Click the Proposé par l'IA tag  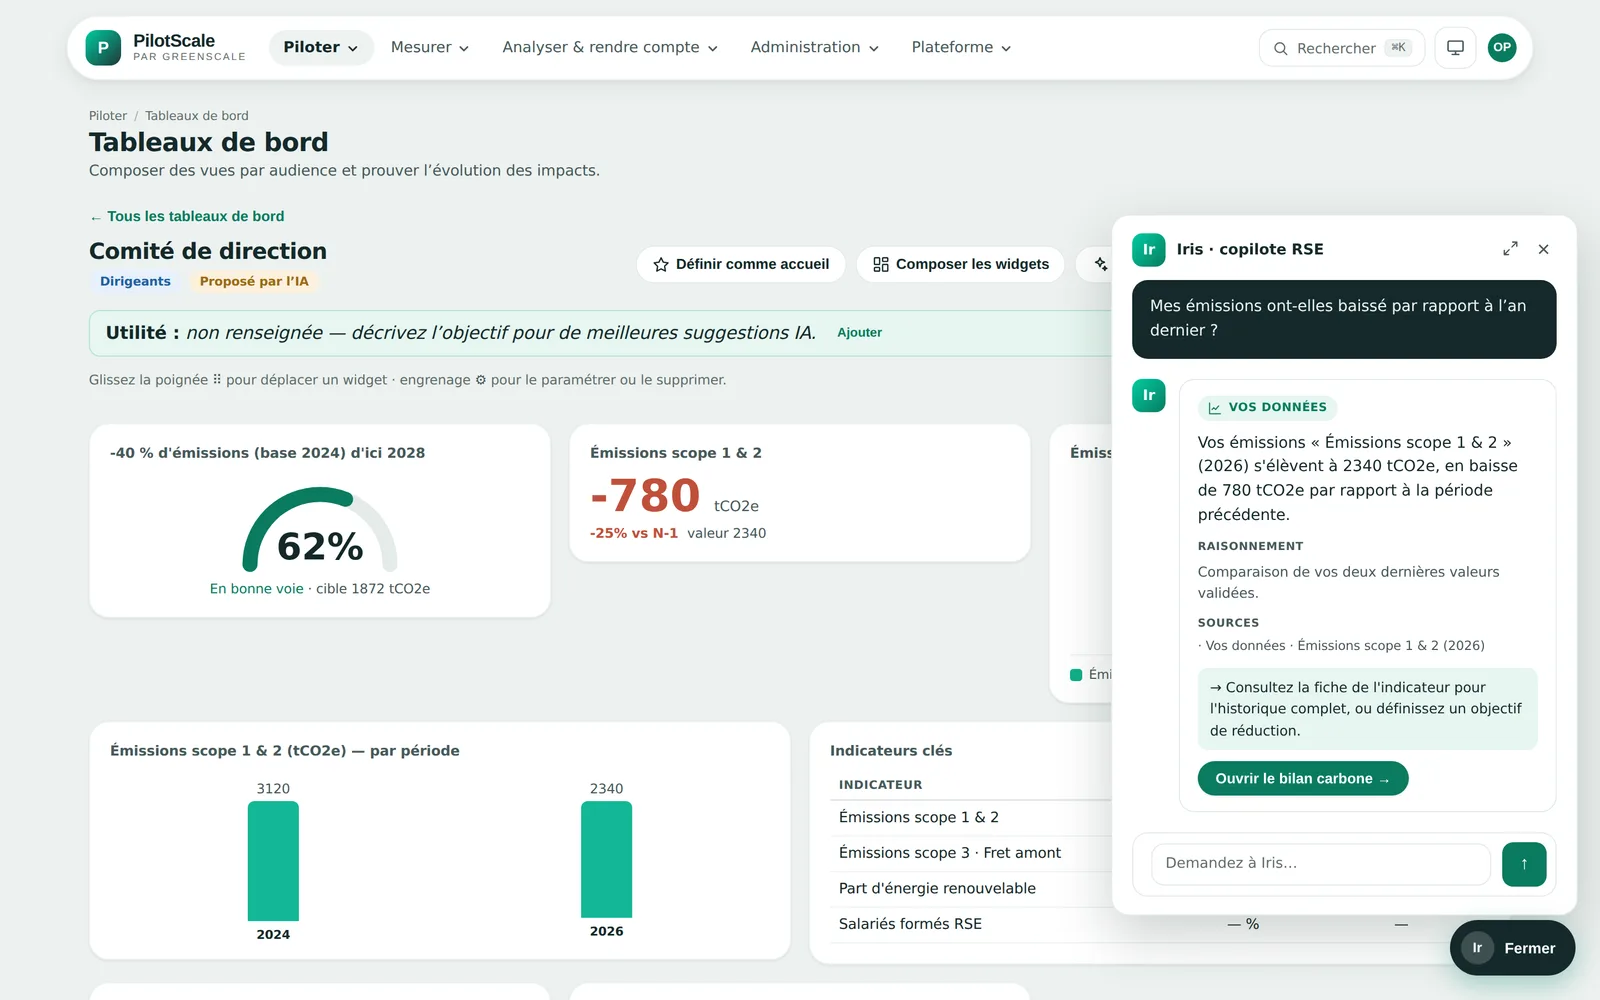[x=254, y=281]
